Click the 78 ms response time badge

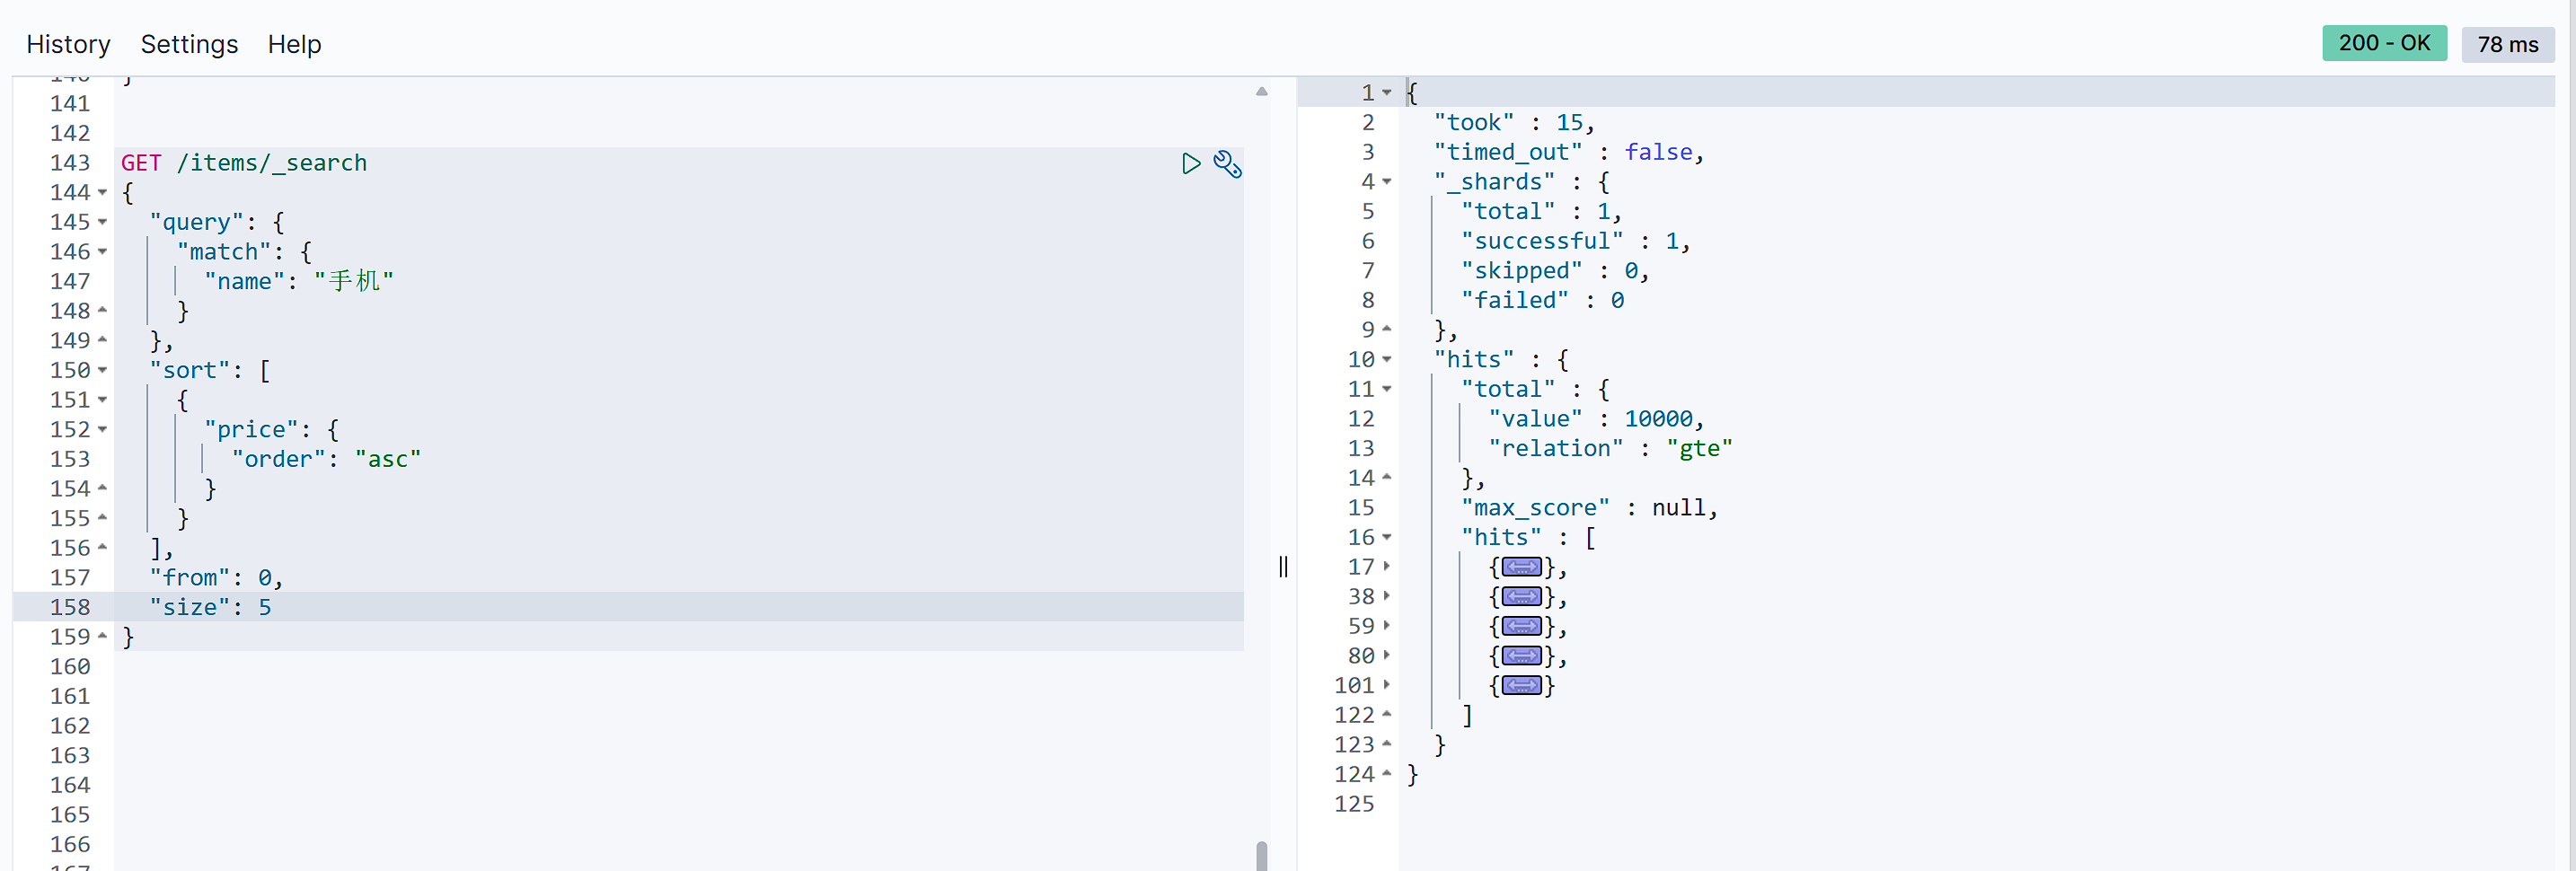point(2507,44)
